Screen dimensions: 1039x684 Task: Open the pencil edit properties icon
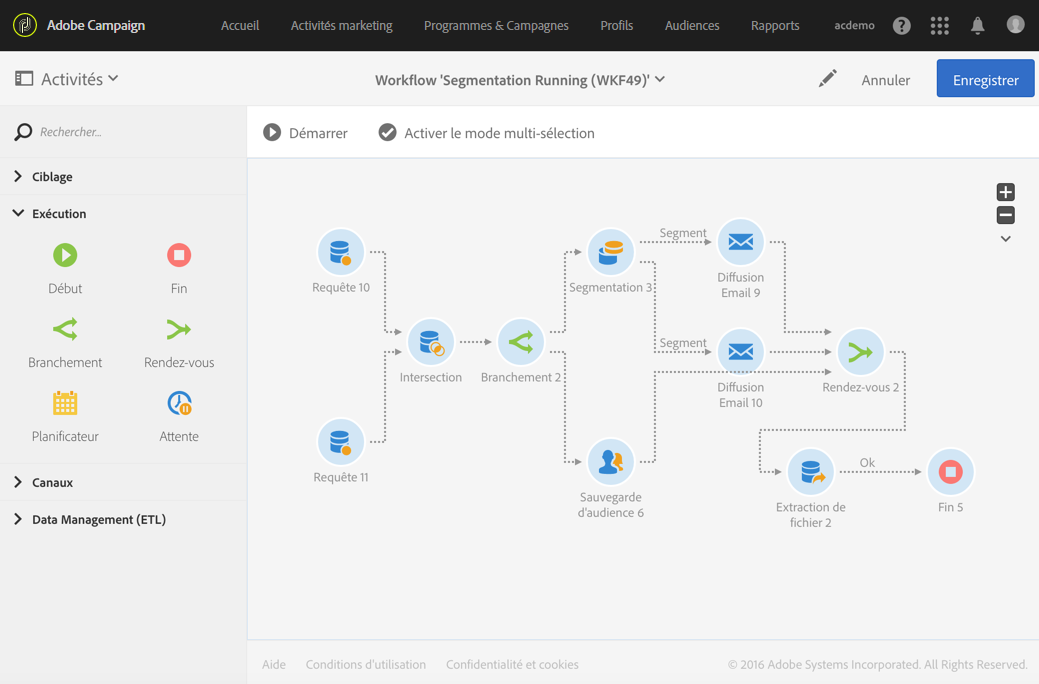[x=827, y=79]
